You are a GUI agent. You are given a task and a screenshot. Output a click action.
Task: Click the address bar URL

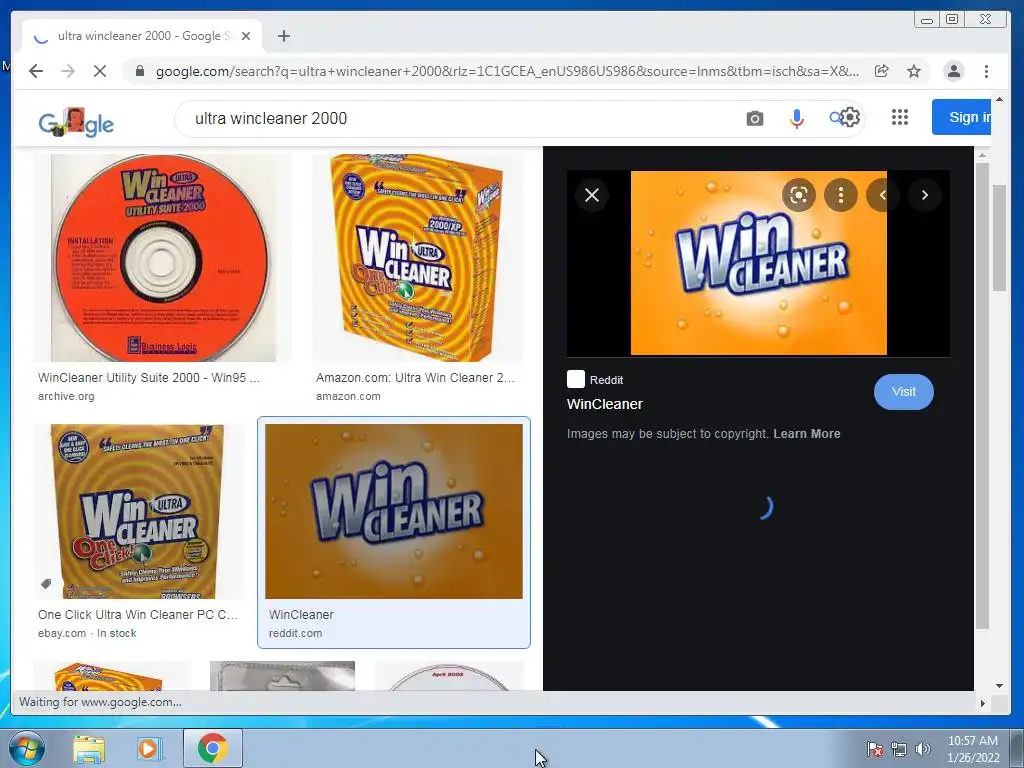(507, 71)
